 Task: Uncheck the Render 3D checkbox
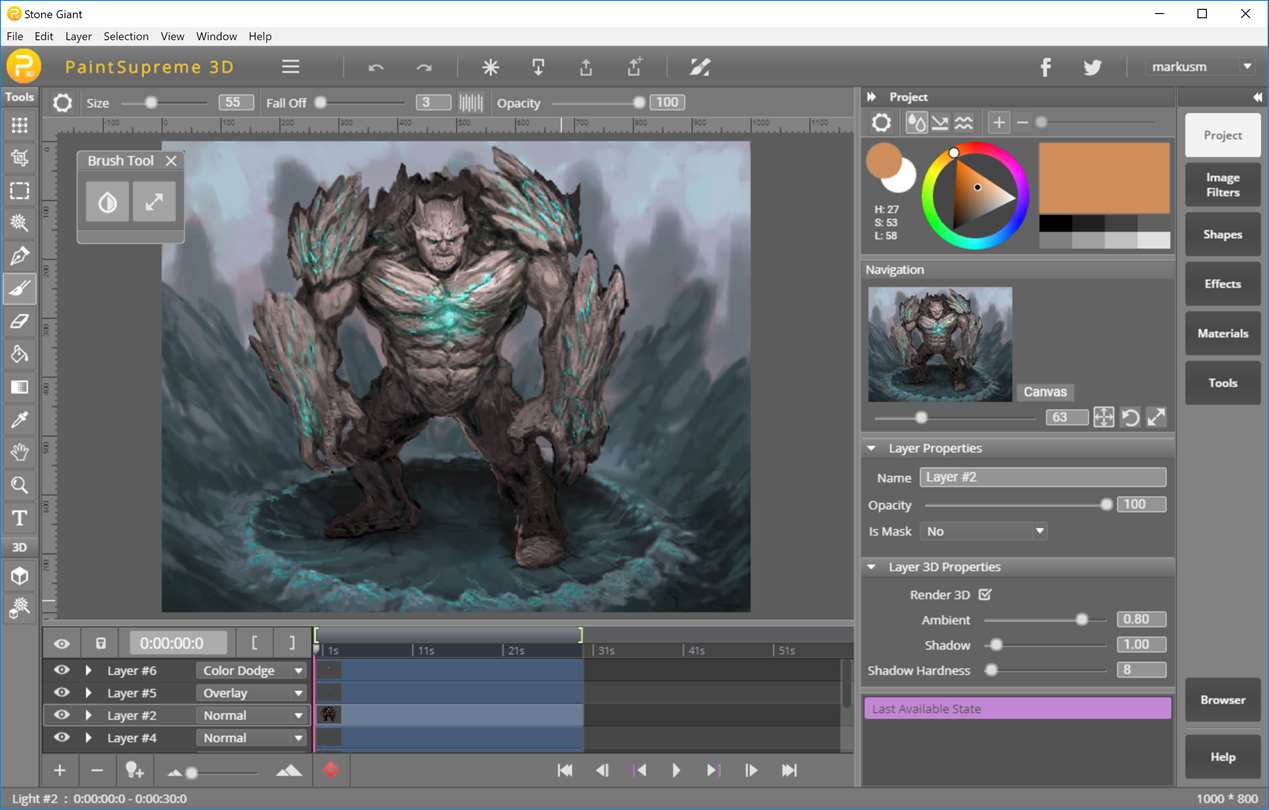[x=985, y=595]
